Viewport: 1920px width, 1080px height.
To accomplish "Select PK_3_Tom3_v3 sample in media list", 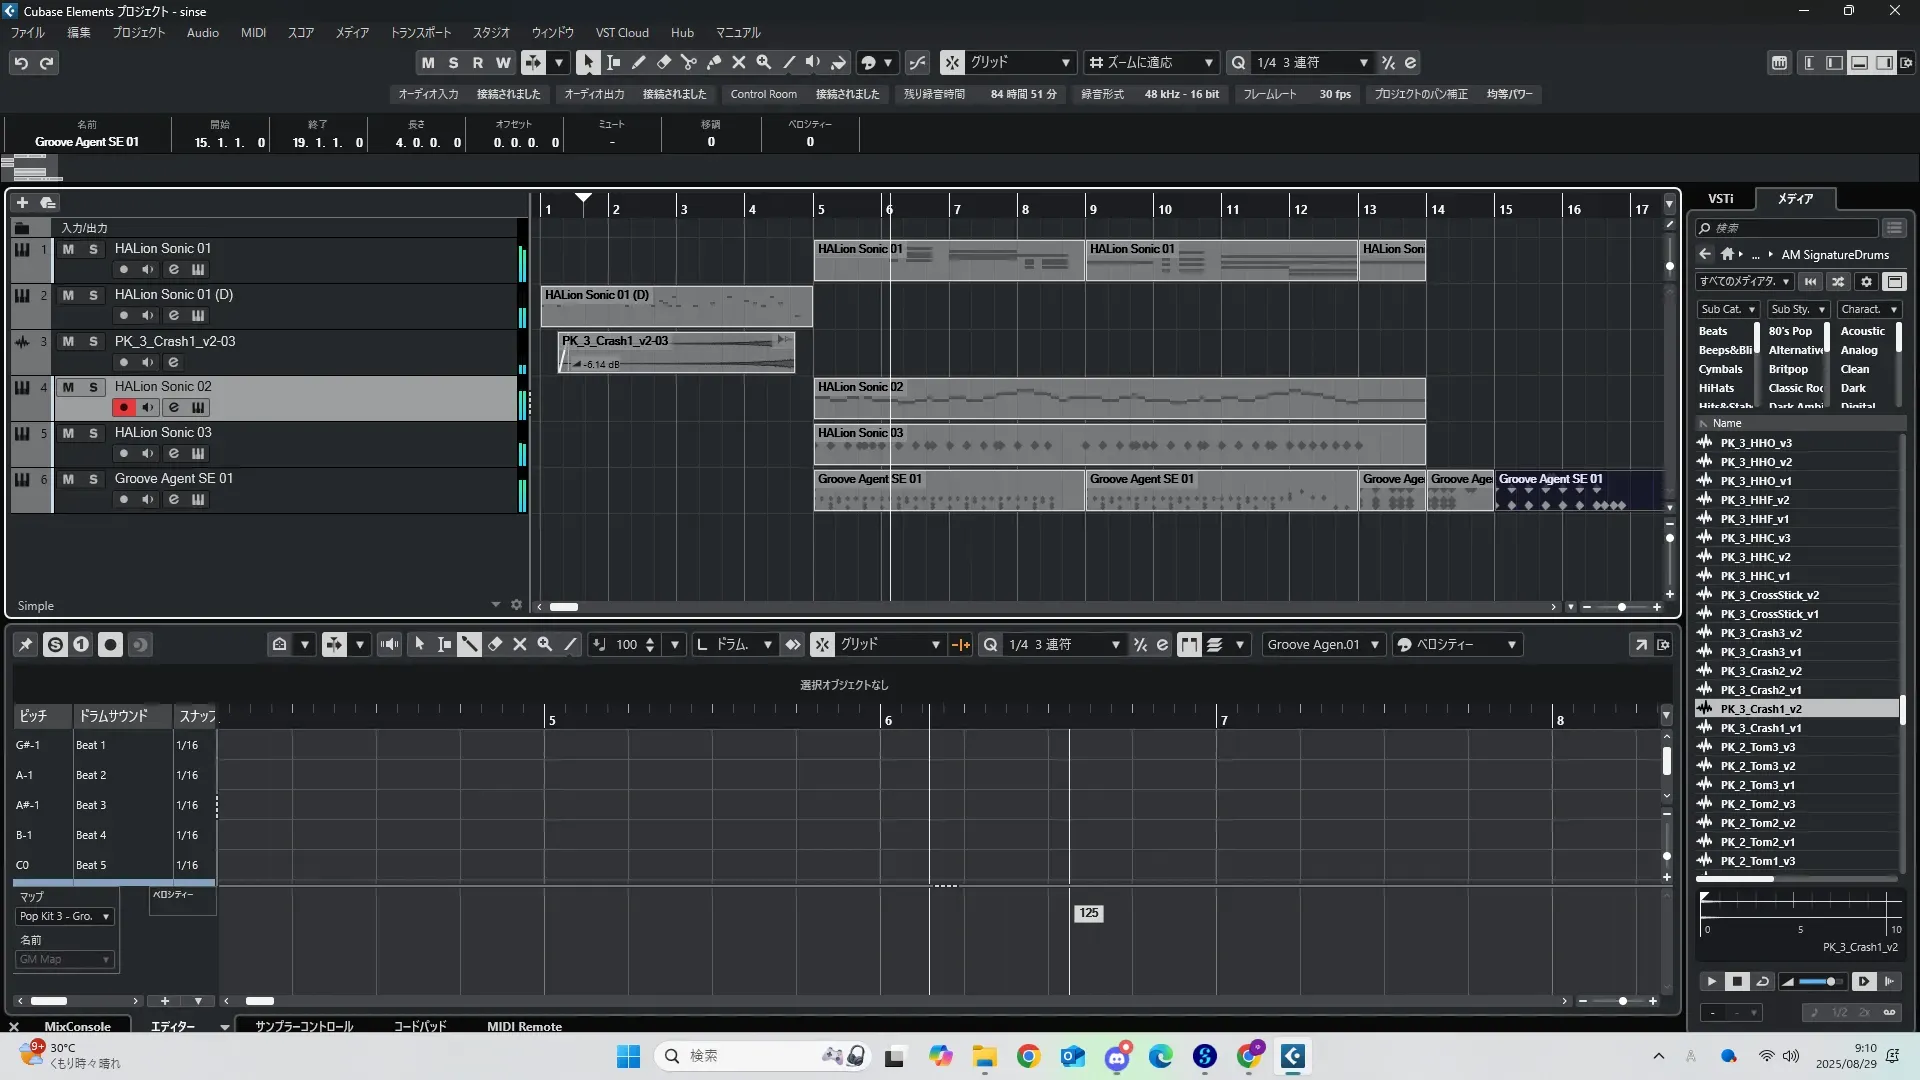I will point(1757,747).
